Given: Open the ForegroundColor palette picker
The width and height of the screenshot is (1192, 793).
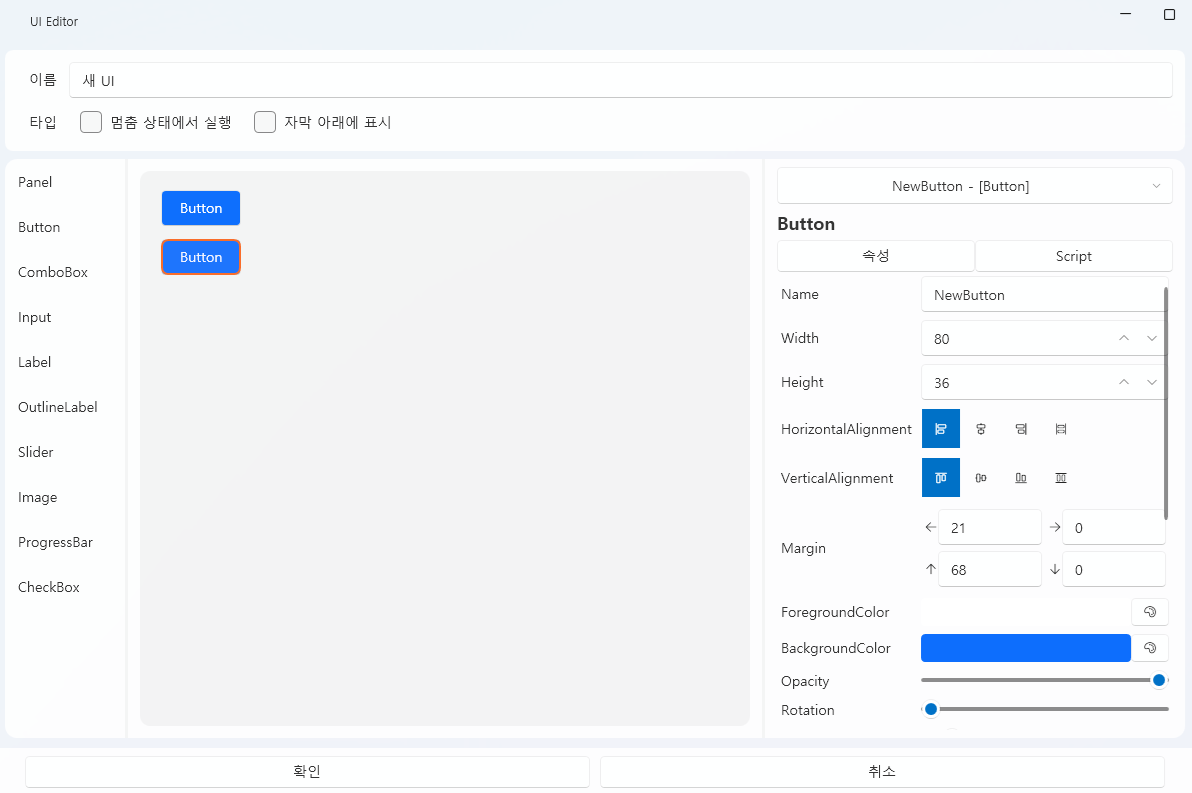Looking at the screenshot, I should tap(1149, 611).
